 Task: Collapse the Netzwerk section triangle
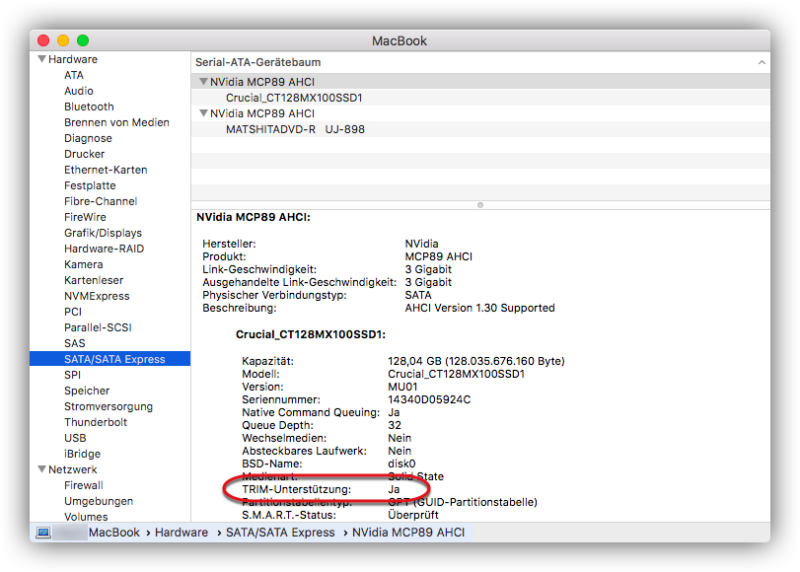(42, 469)
